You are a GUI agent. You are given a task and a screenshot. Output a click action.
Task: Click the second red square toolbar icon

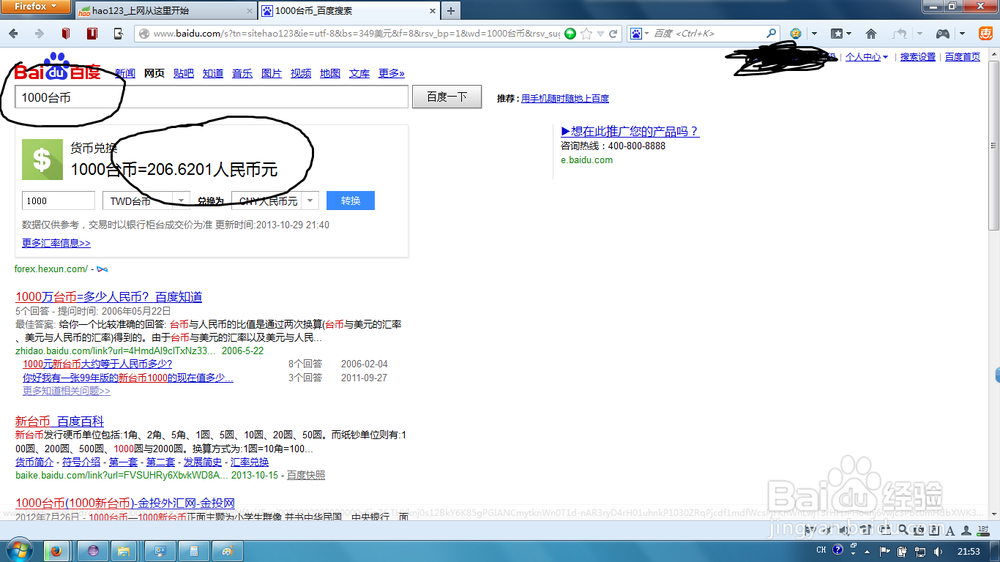pyautogui.click(x=92, y=34)
